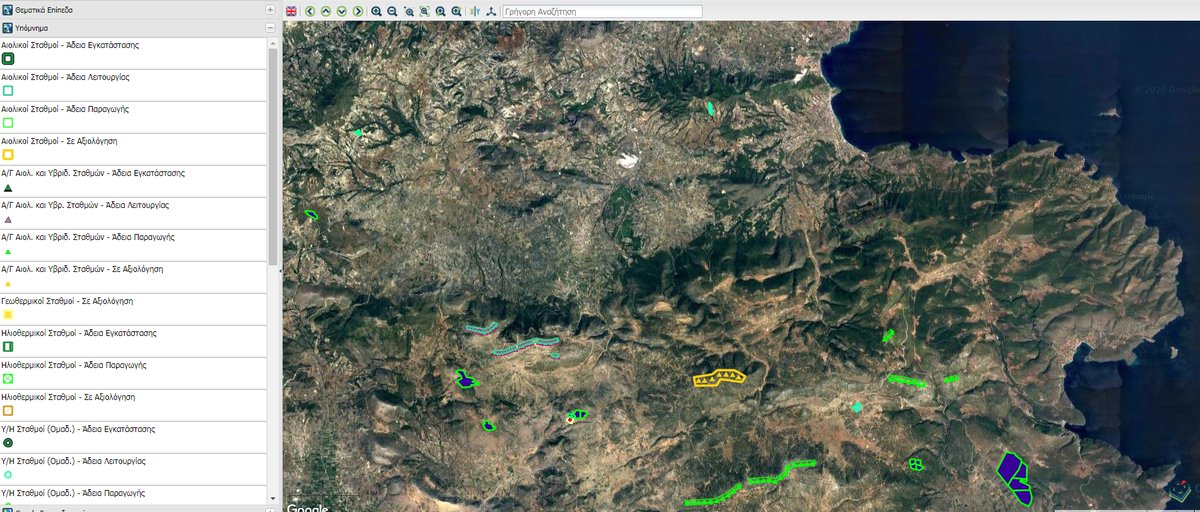Click the zoom in magnifier
The image size is (1200, 512).
tap(376, 11)
